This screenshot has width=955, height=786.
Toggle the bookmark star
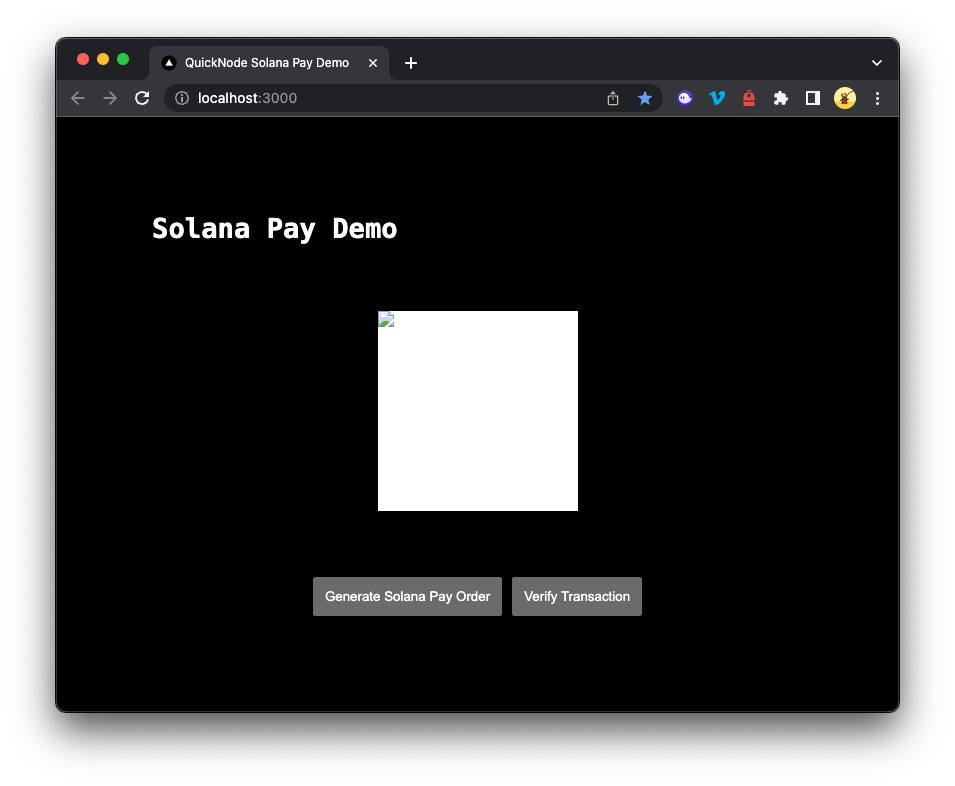(x=644, y=98)
